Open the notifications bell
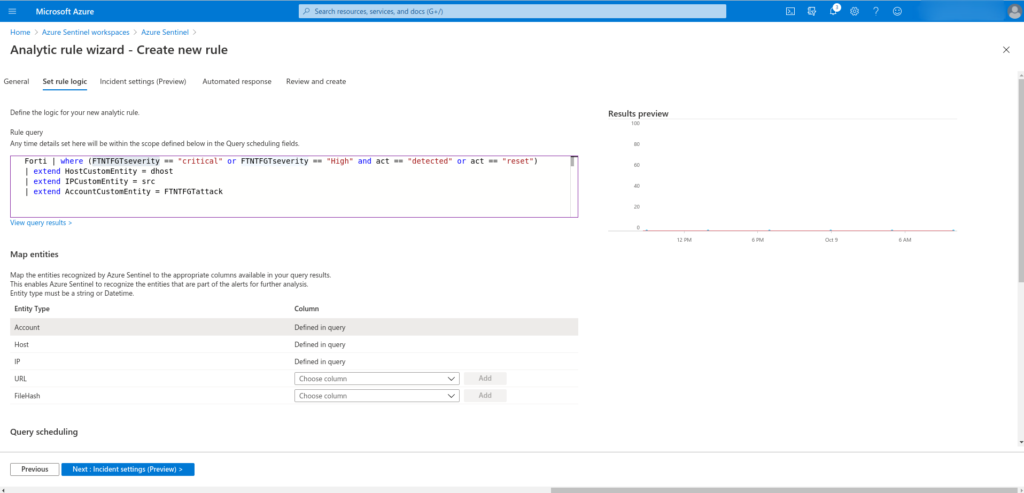 (833, 11)
